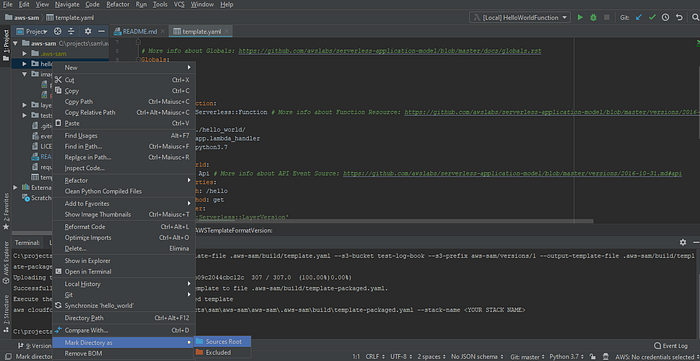The height and width of the screenshot is (361, 700).
Task: Show Git history clock icon
Action: 665,17
